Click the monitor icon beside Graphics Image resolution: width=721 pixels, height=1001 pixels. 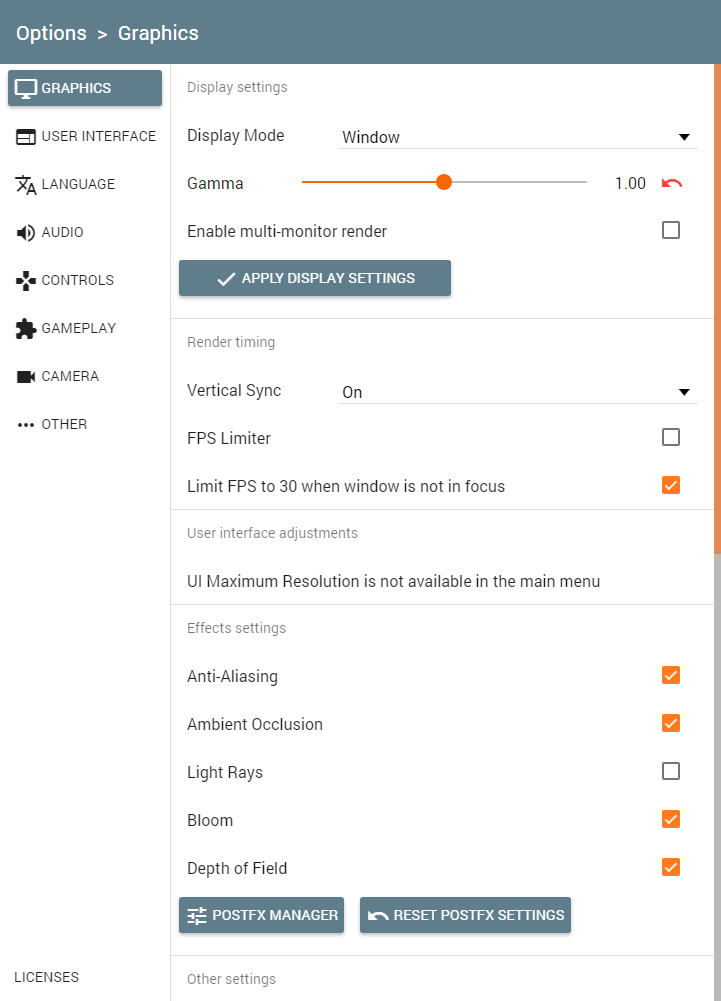point(26,89)
